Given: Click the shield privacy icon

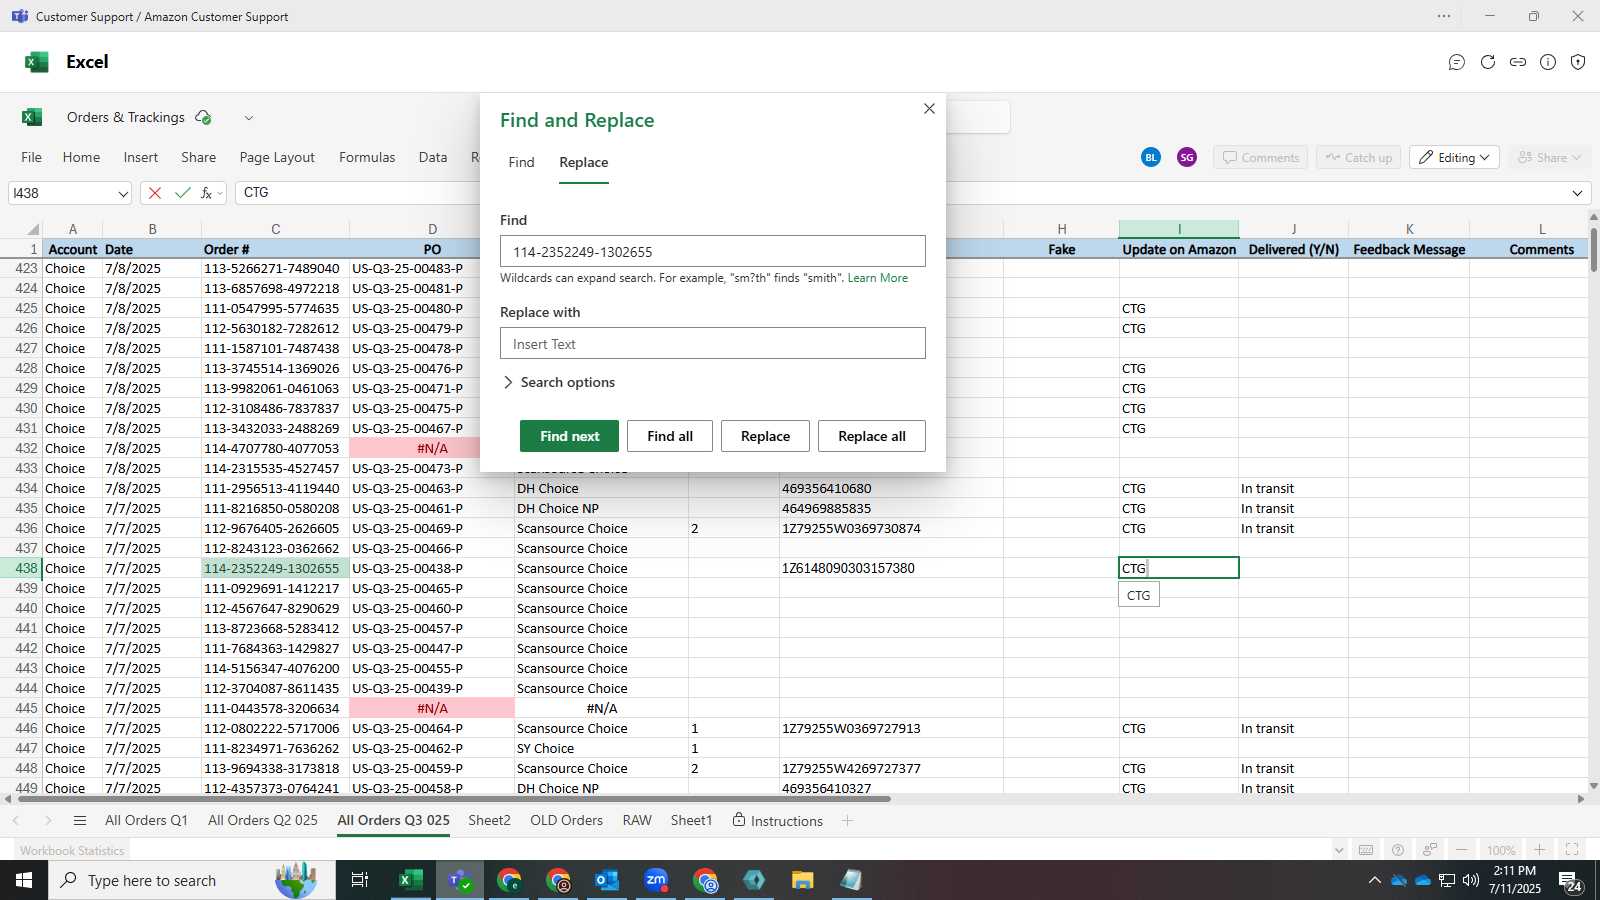Looking at the screenshot, I should pyautogui.click(x=1578, y=62).
